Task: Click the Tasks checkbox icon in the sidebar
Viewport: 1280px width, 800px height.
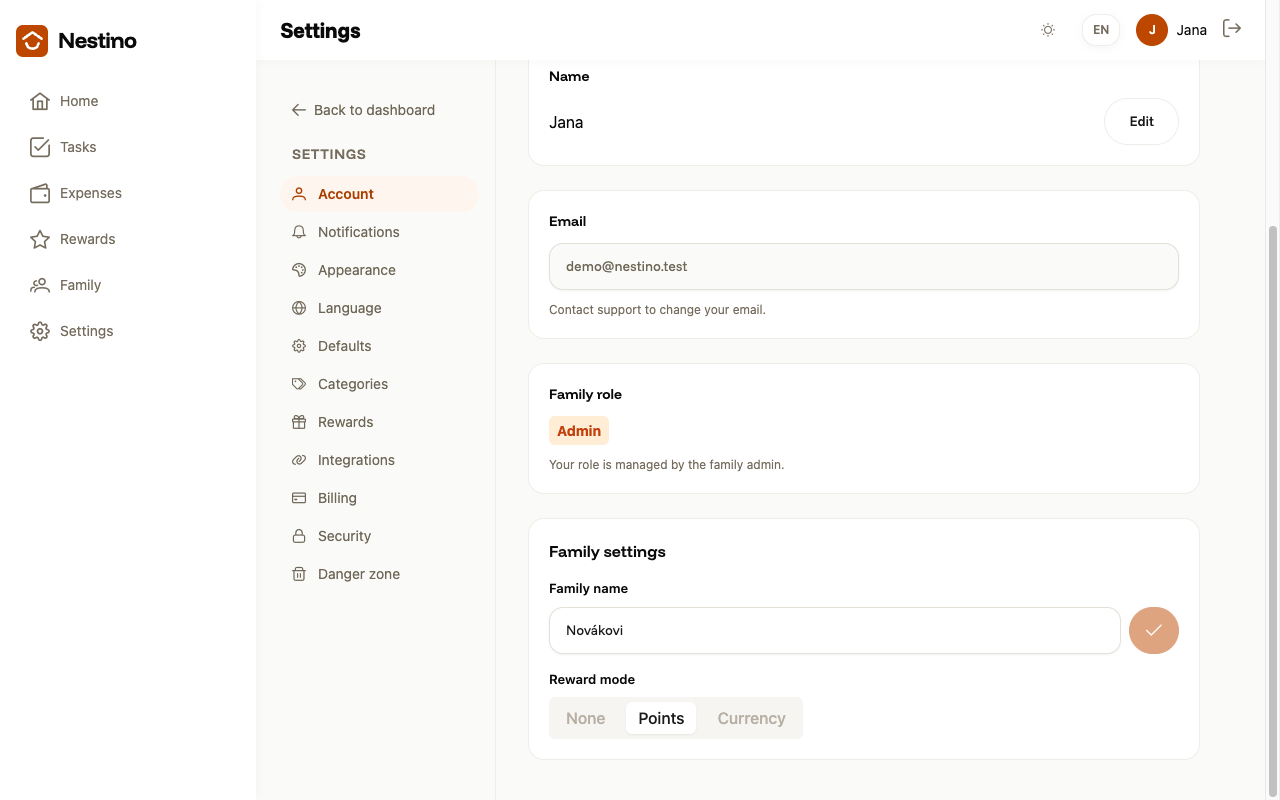Action: (x=40, y=147)
